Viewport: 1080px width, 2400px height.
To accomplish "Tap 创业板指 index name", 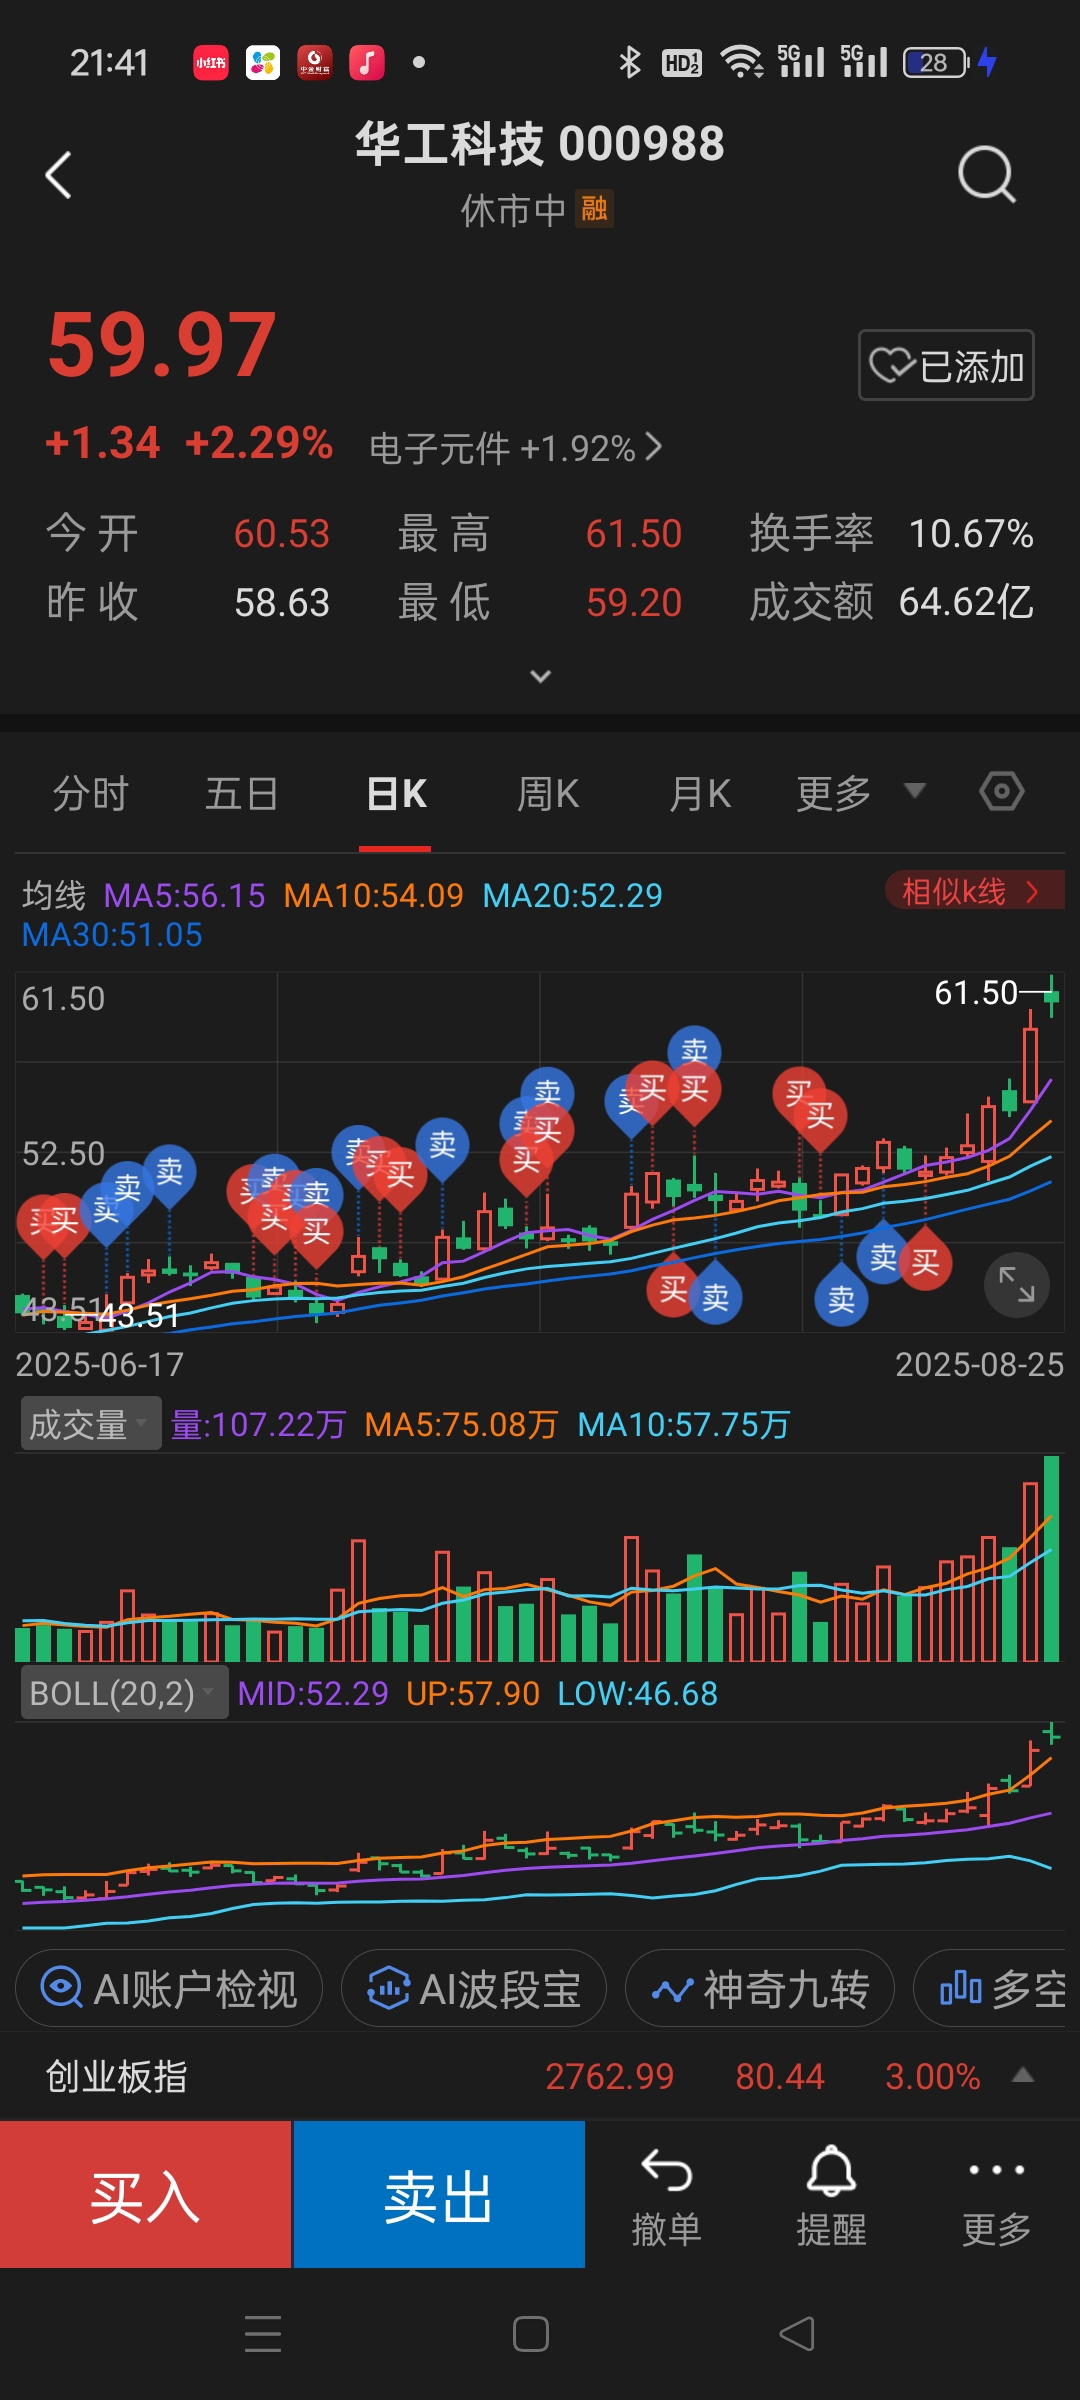I will pos(116,2077).
